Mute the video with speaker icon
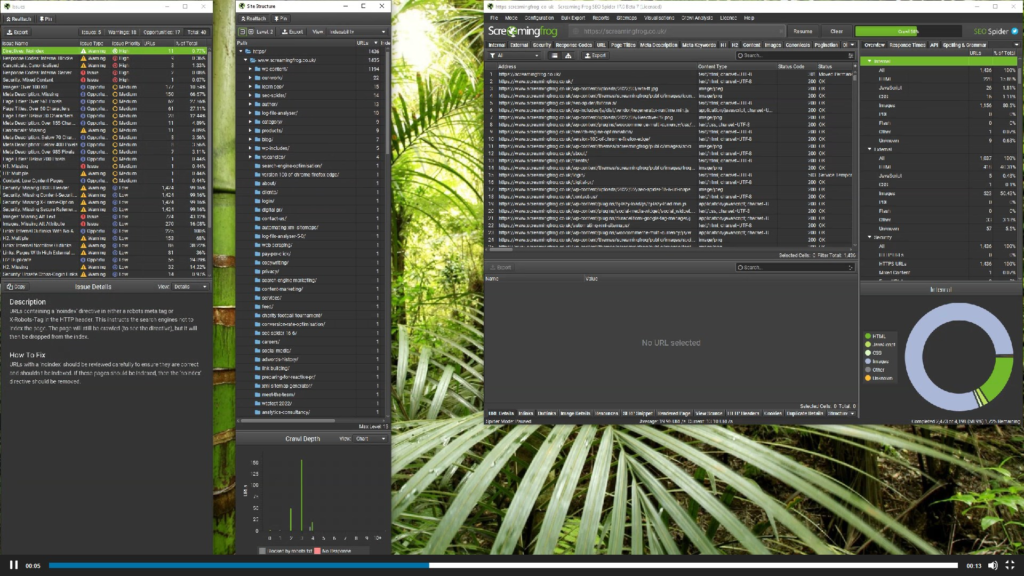Image resolution: width=1024 pixels, height=576 pixels. click(993, 566)
